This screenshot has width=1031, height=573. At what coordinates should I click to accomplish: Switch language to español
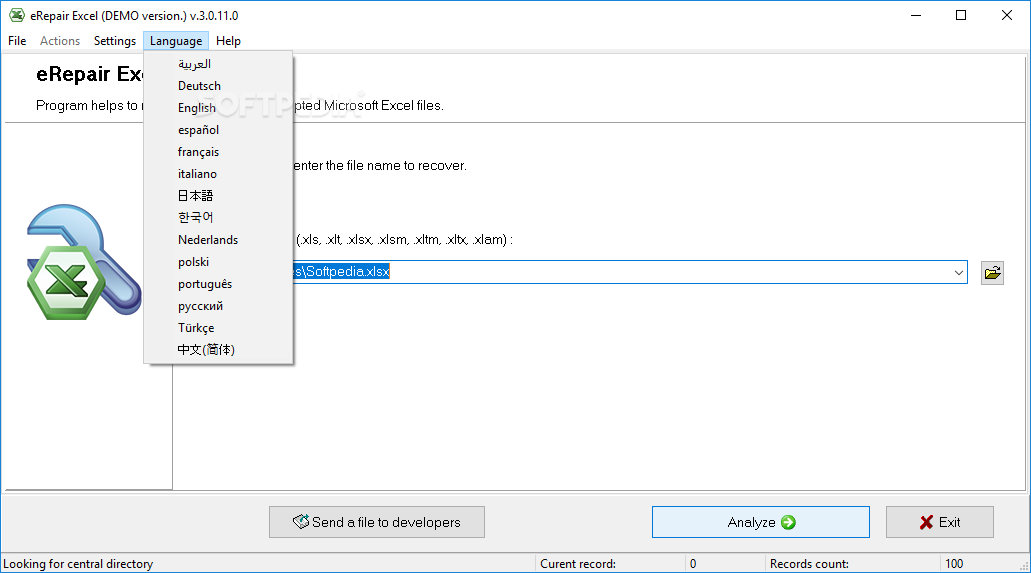tap(218, 130)
